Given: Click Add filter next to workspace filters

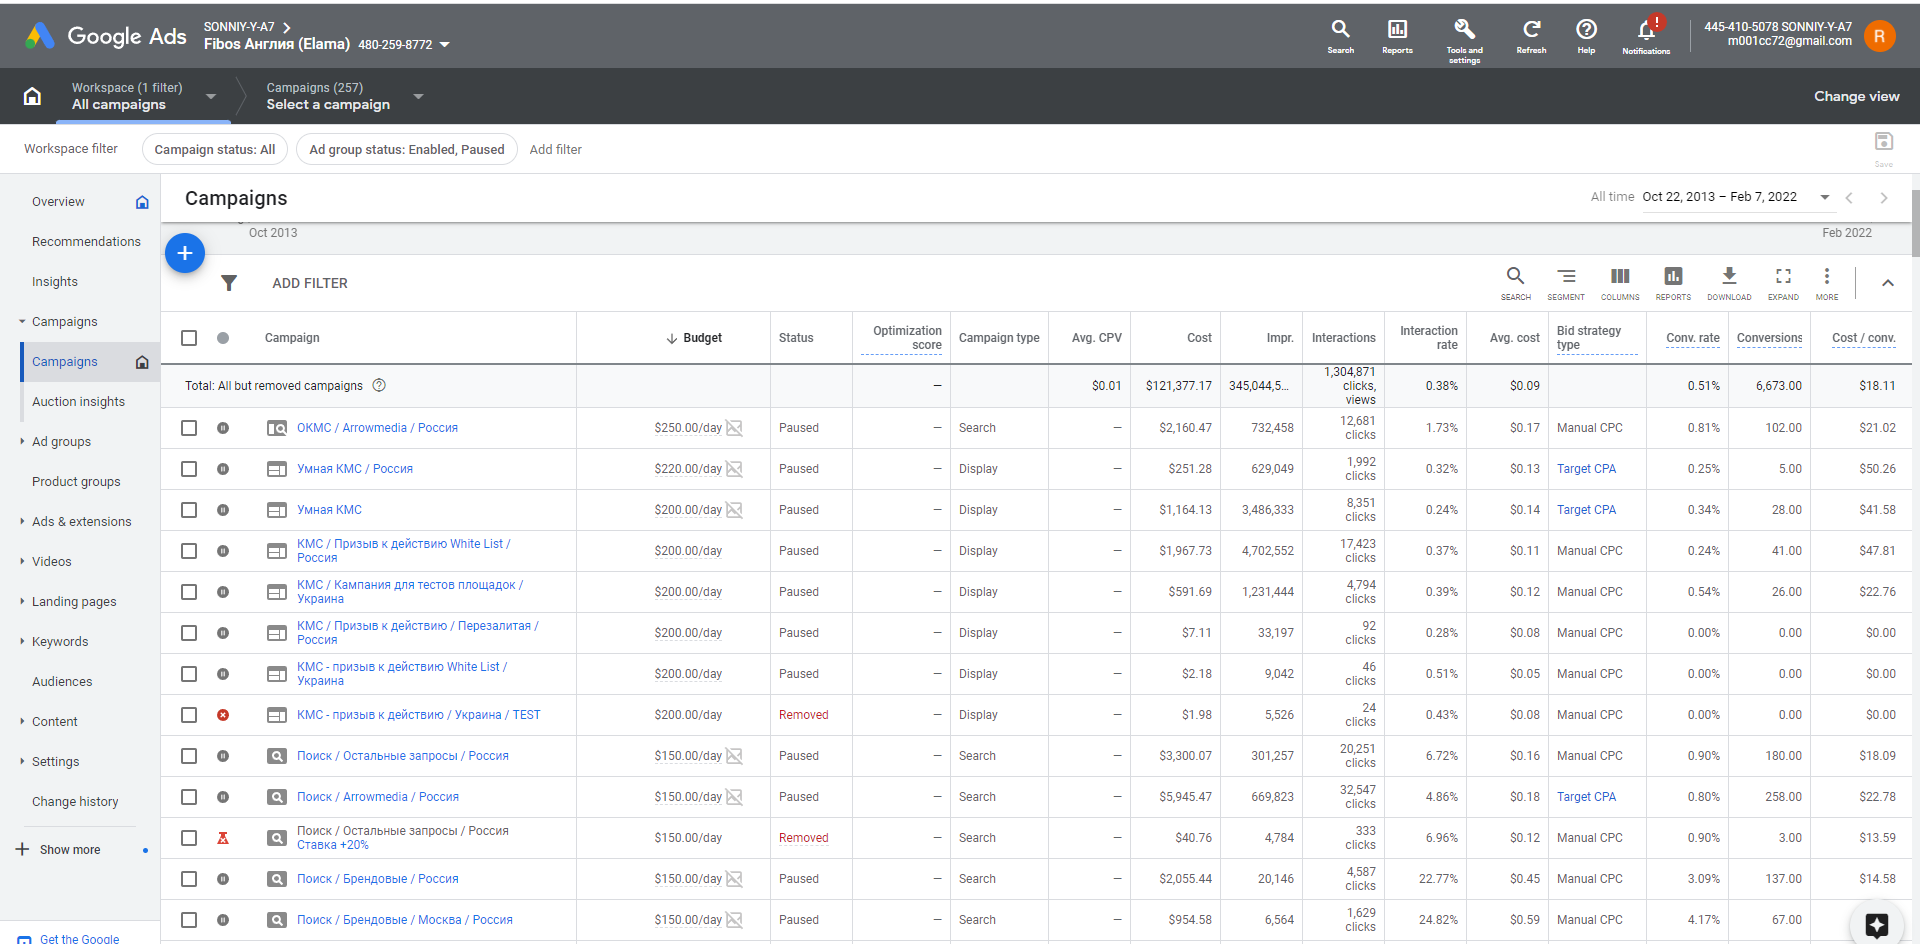Looking at the screenshot, I should pos(555,149).
